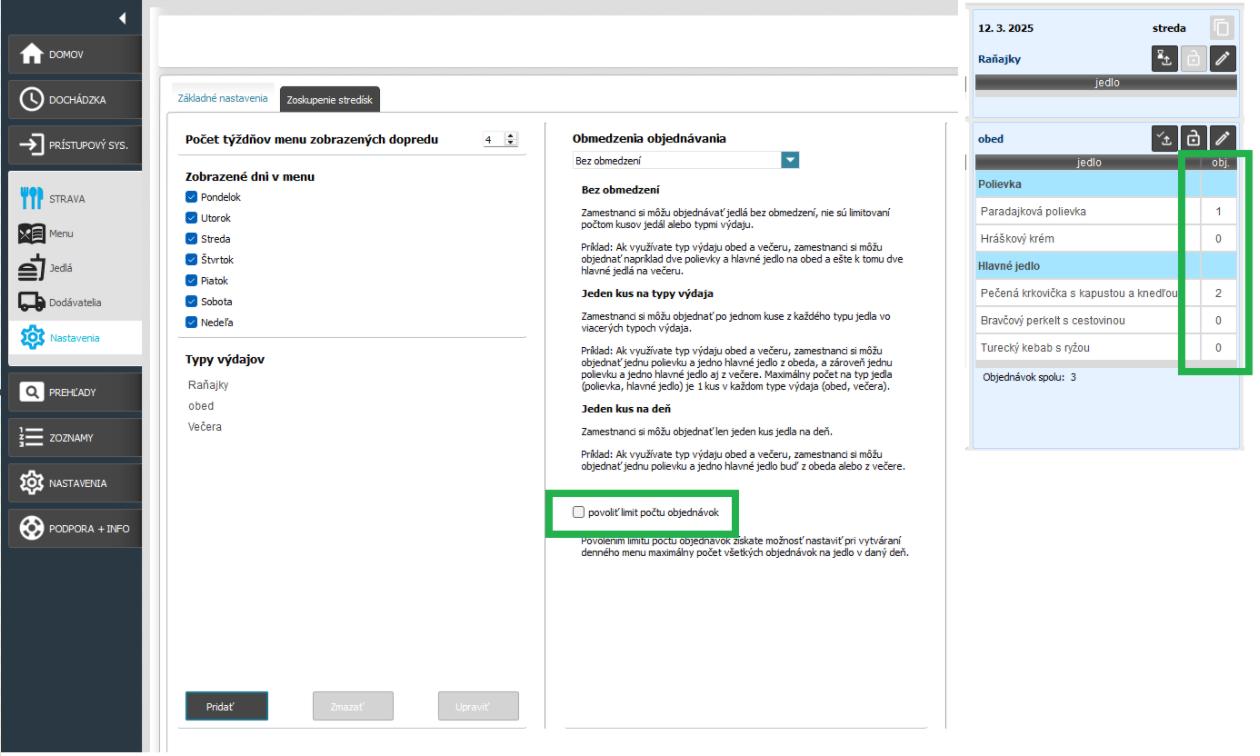
Task: Switch to the Zoskupenie stredísk tab
Action: [x=327, y=100]
